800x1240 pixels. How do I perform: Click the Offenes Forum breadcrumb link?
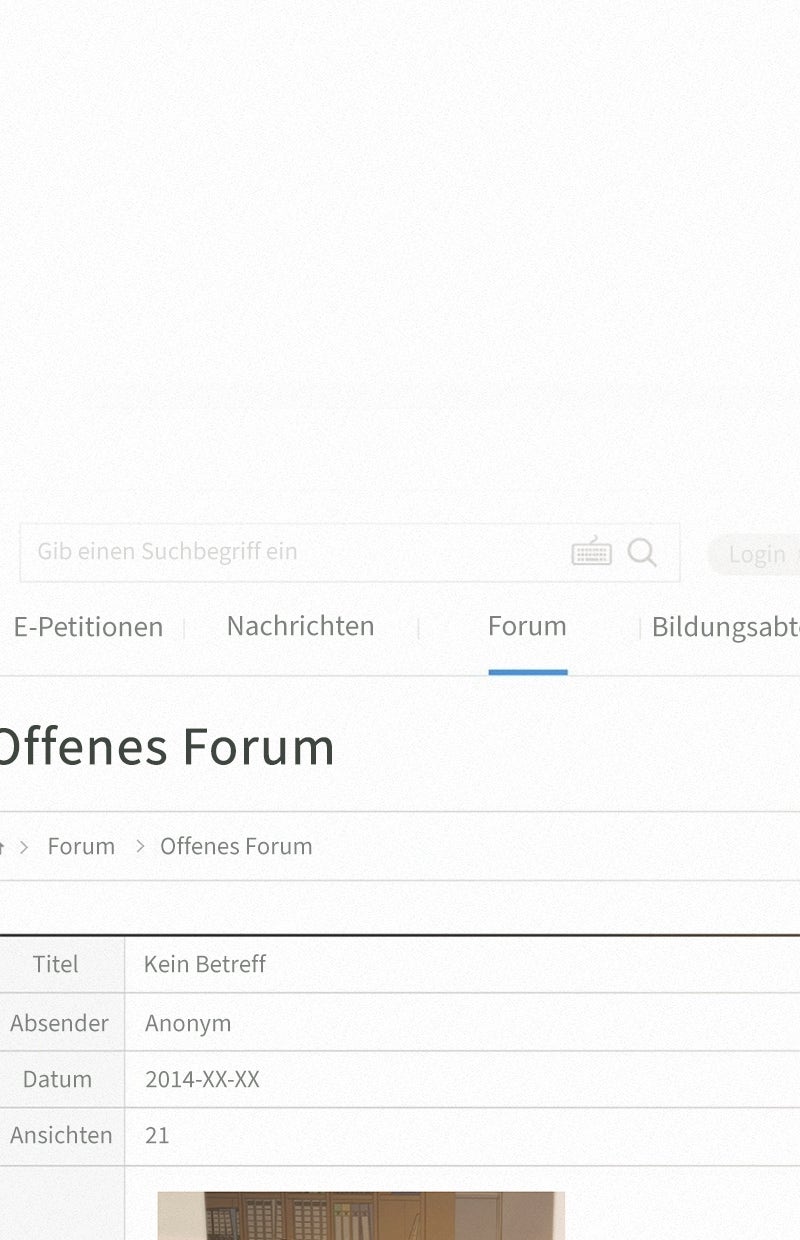[236, 846]
